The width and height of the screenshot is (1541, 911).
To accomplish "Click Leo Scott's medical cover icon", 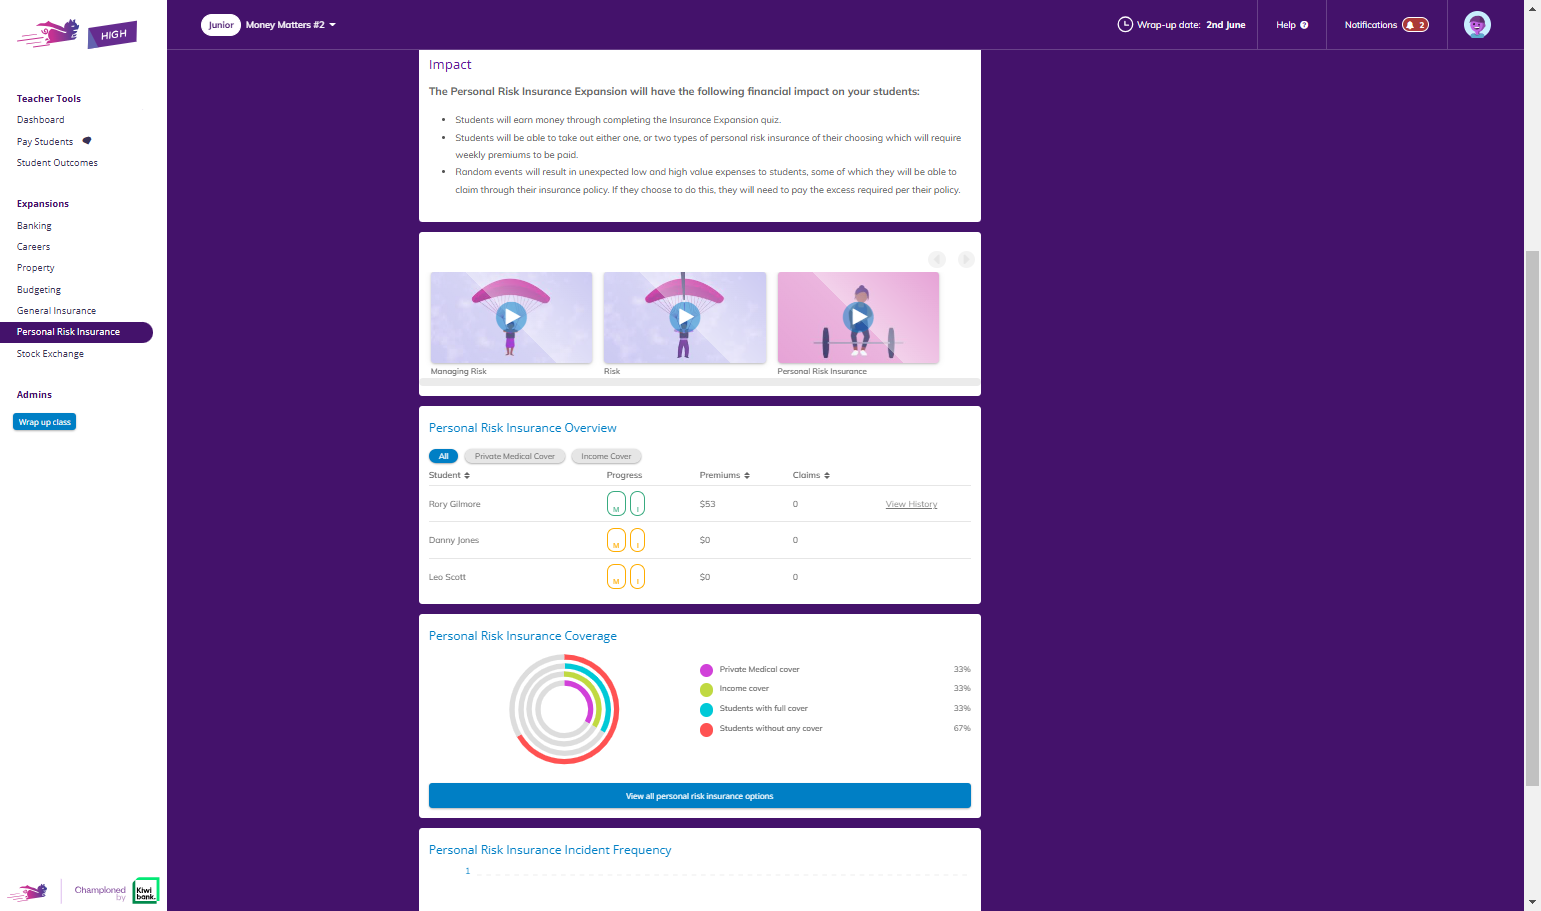I will pos(616,577).
